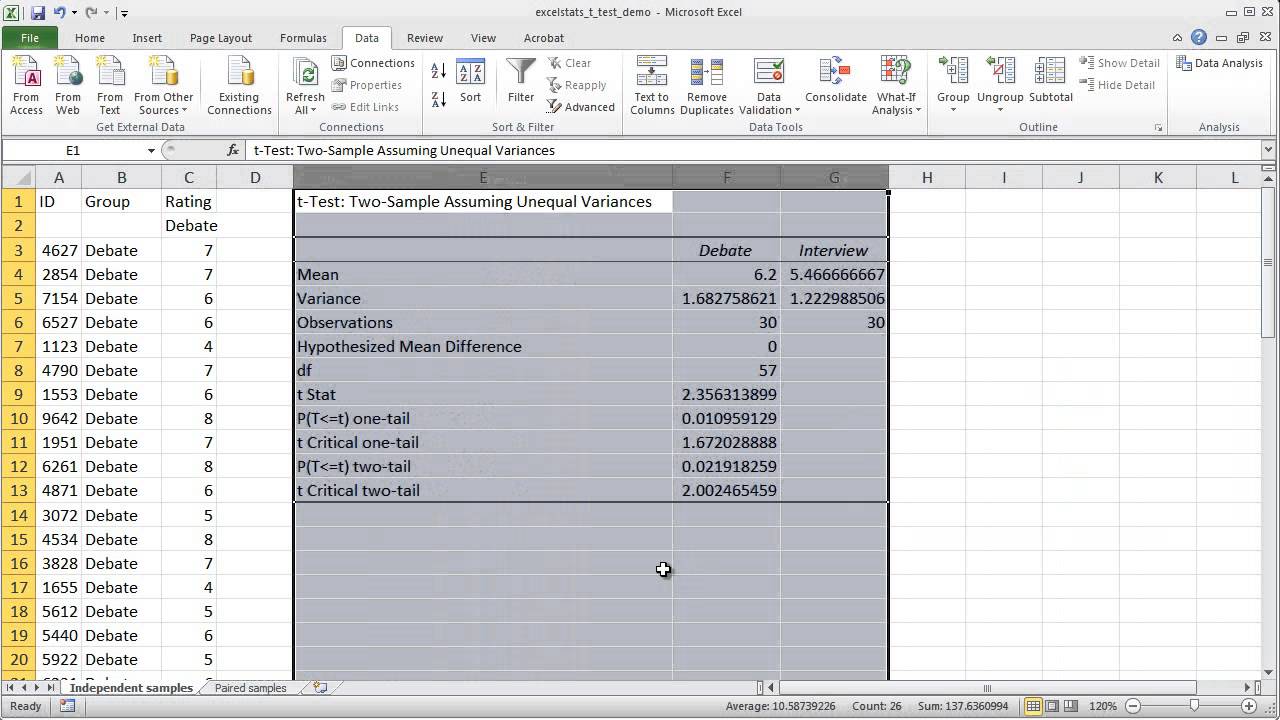This screenshot has width=1280, height=720.
Task: Expand the formula bar
Action: [x=1269, y=150]
